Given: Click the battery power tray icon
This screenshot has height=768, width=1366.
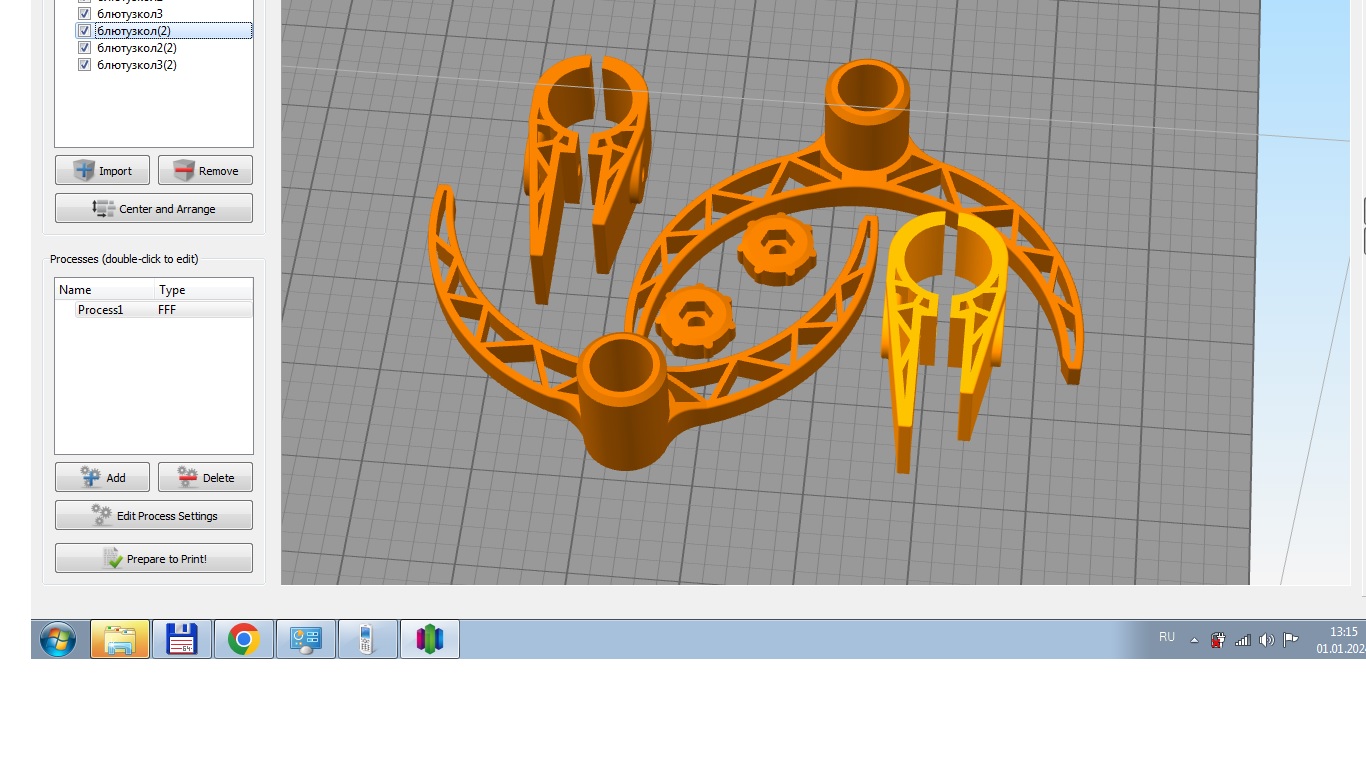Looking at the screenshot, I should pos(1218,640).
